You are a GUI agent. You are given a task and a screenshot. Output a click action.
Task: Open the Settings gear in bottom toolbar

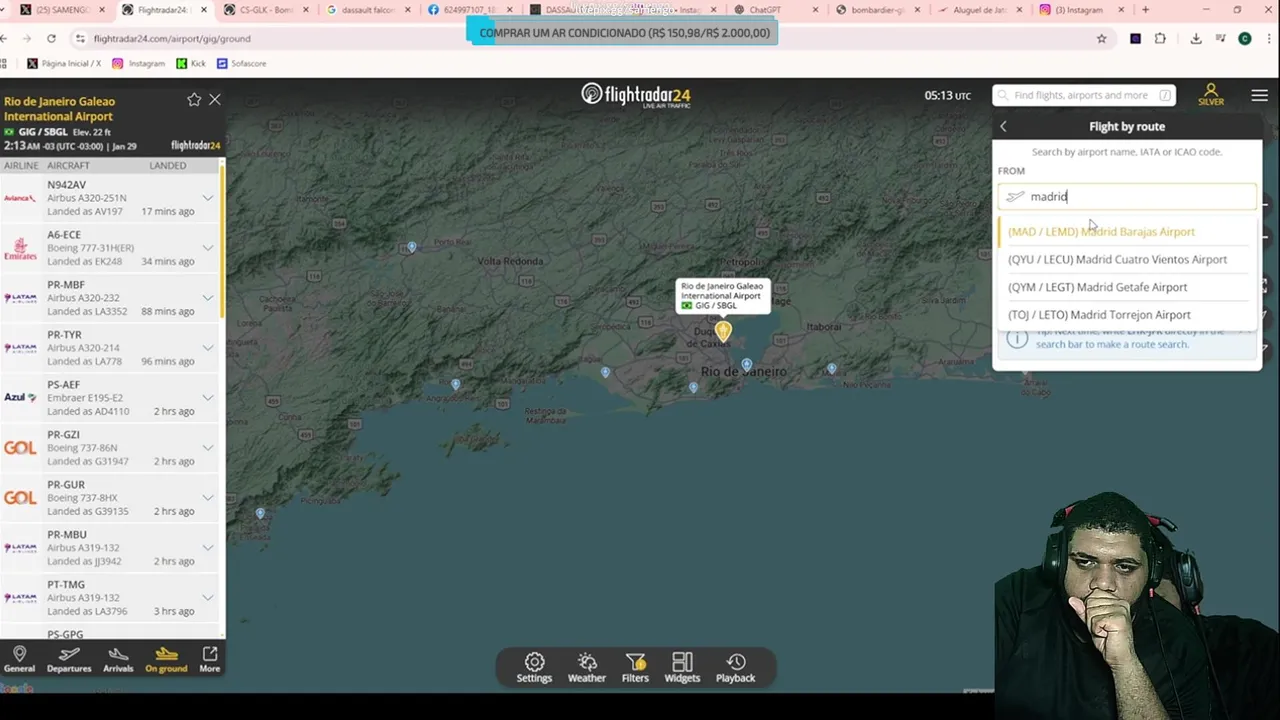pyautogui.click(x=534, y=667)
